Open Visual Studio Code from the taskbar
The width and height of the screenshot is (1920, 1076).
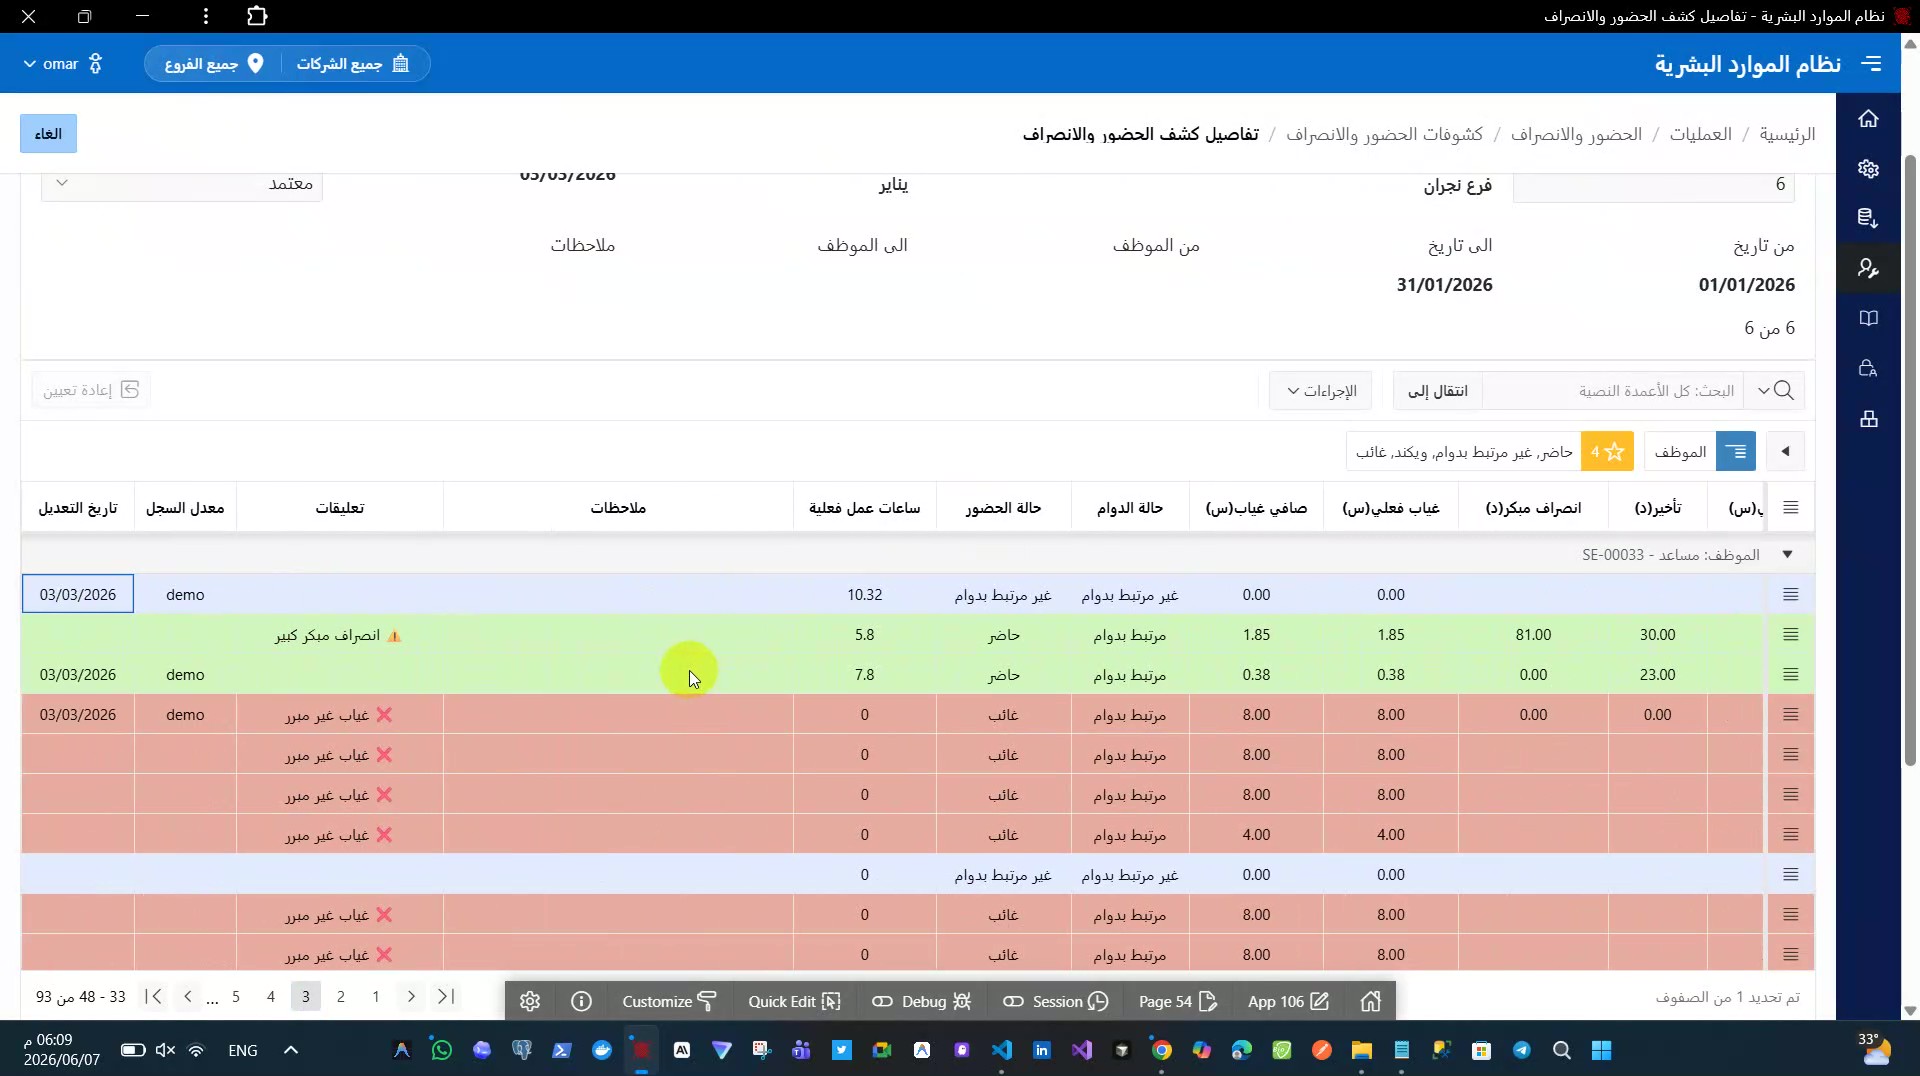point(1001,1050)
